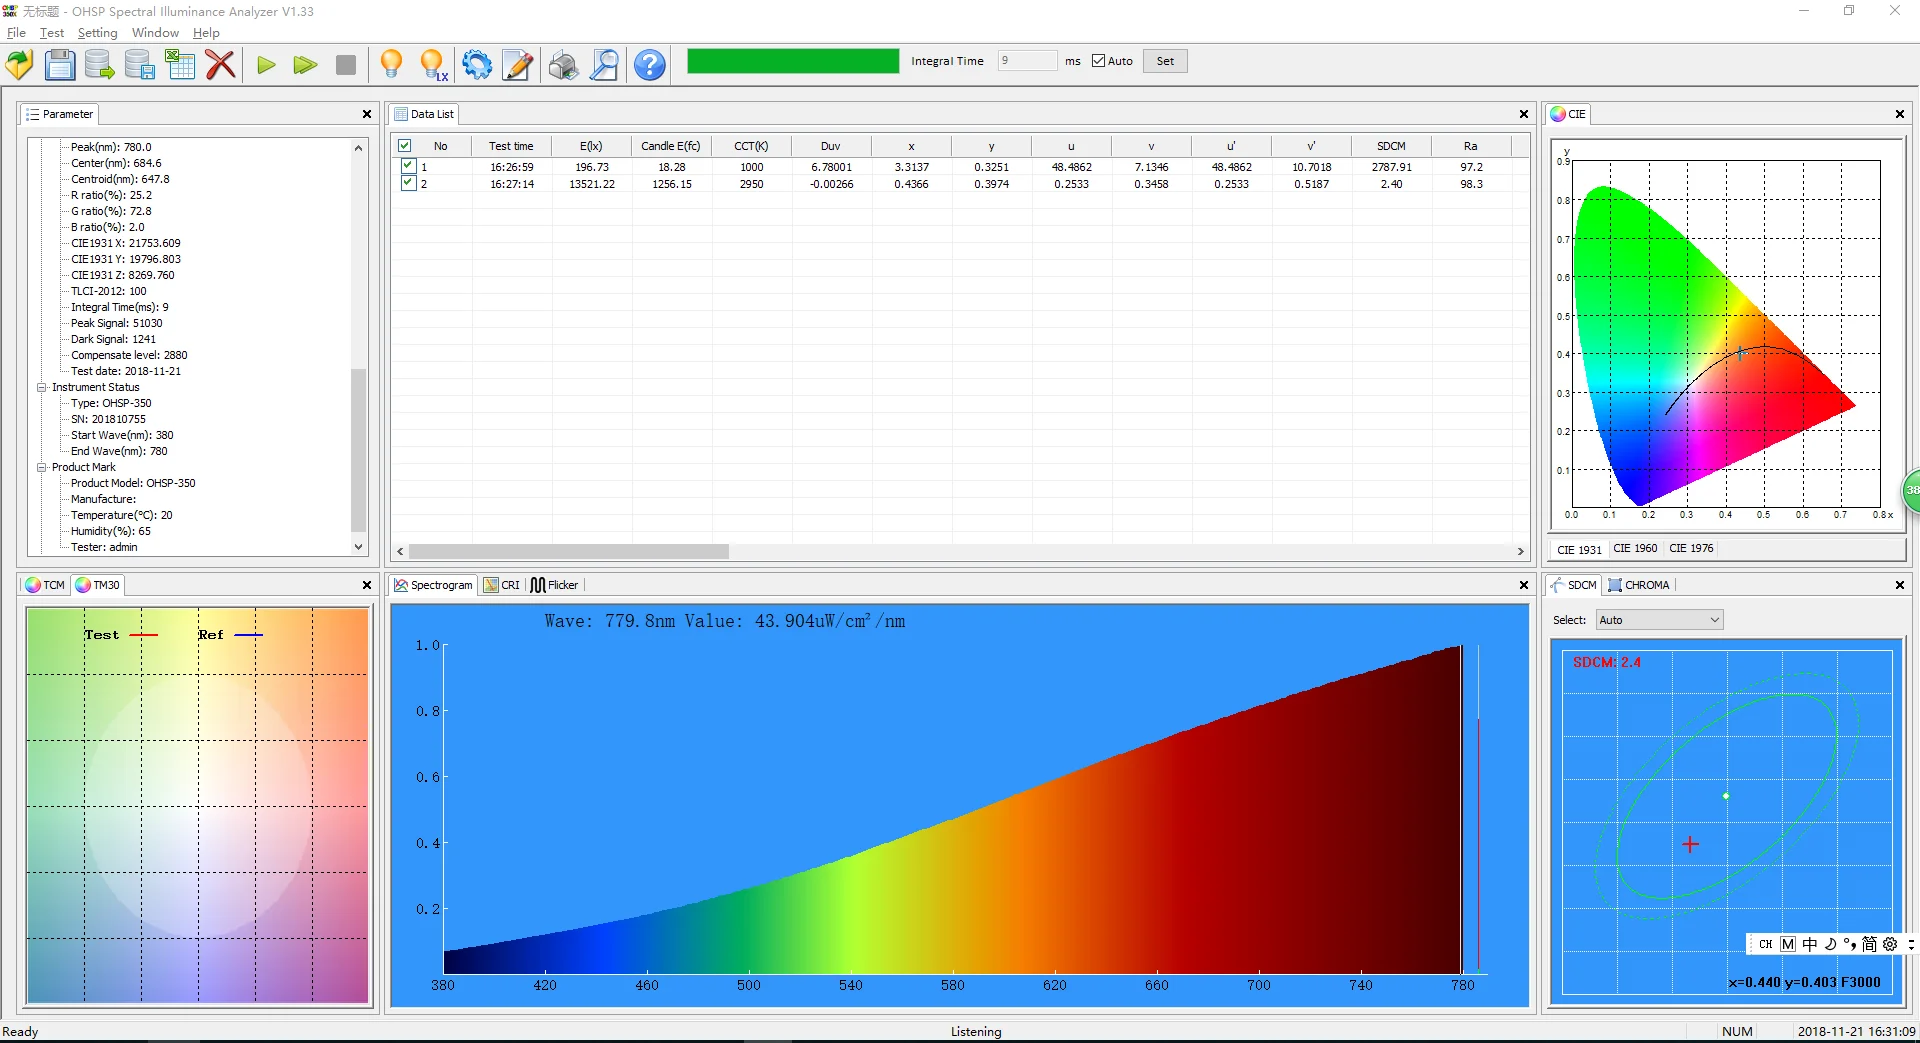Open a file using the Open icon
This screenshot has width=1920, height=1043.
pos(19,64)
